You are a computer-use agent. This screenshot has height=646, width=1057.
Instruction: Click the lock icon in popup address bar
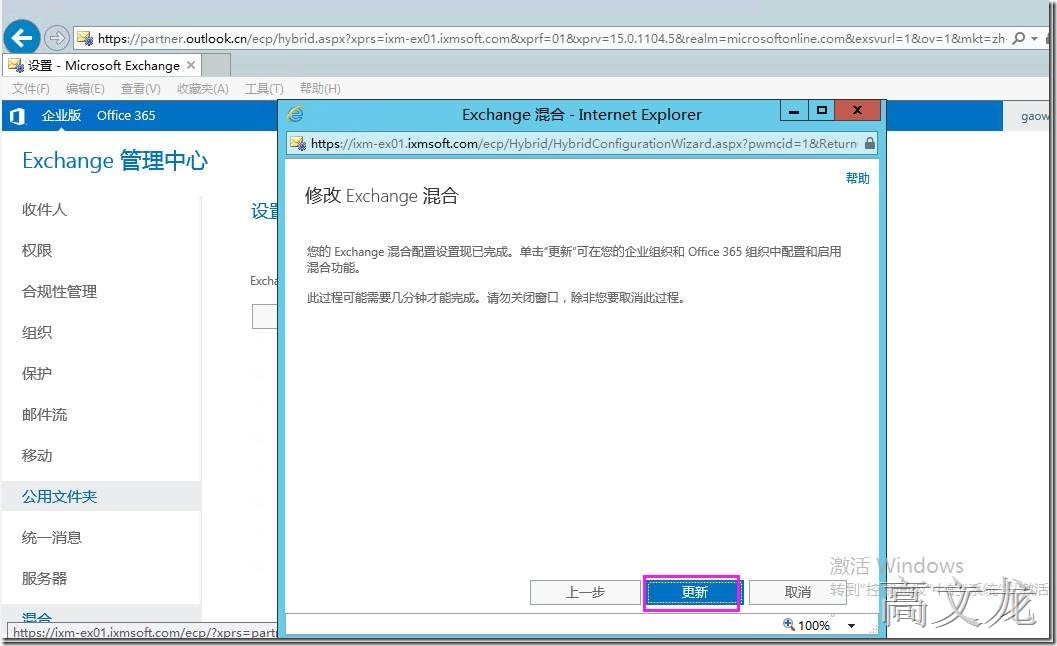[870, 144]
